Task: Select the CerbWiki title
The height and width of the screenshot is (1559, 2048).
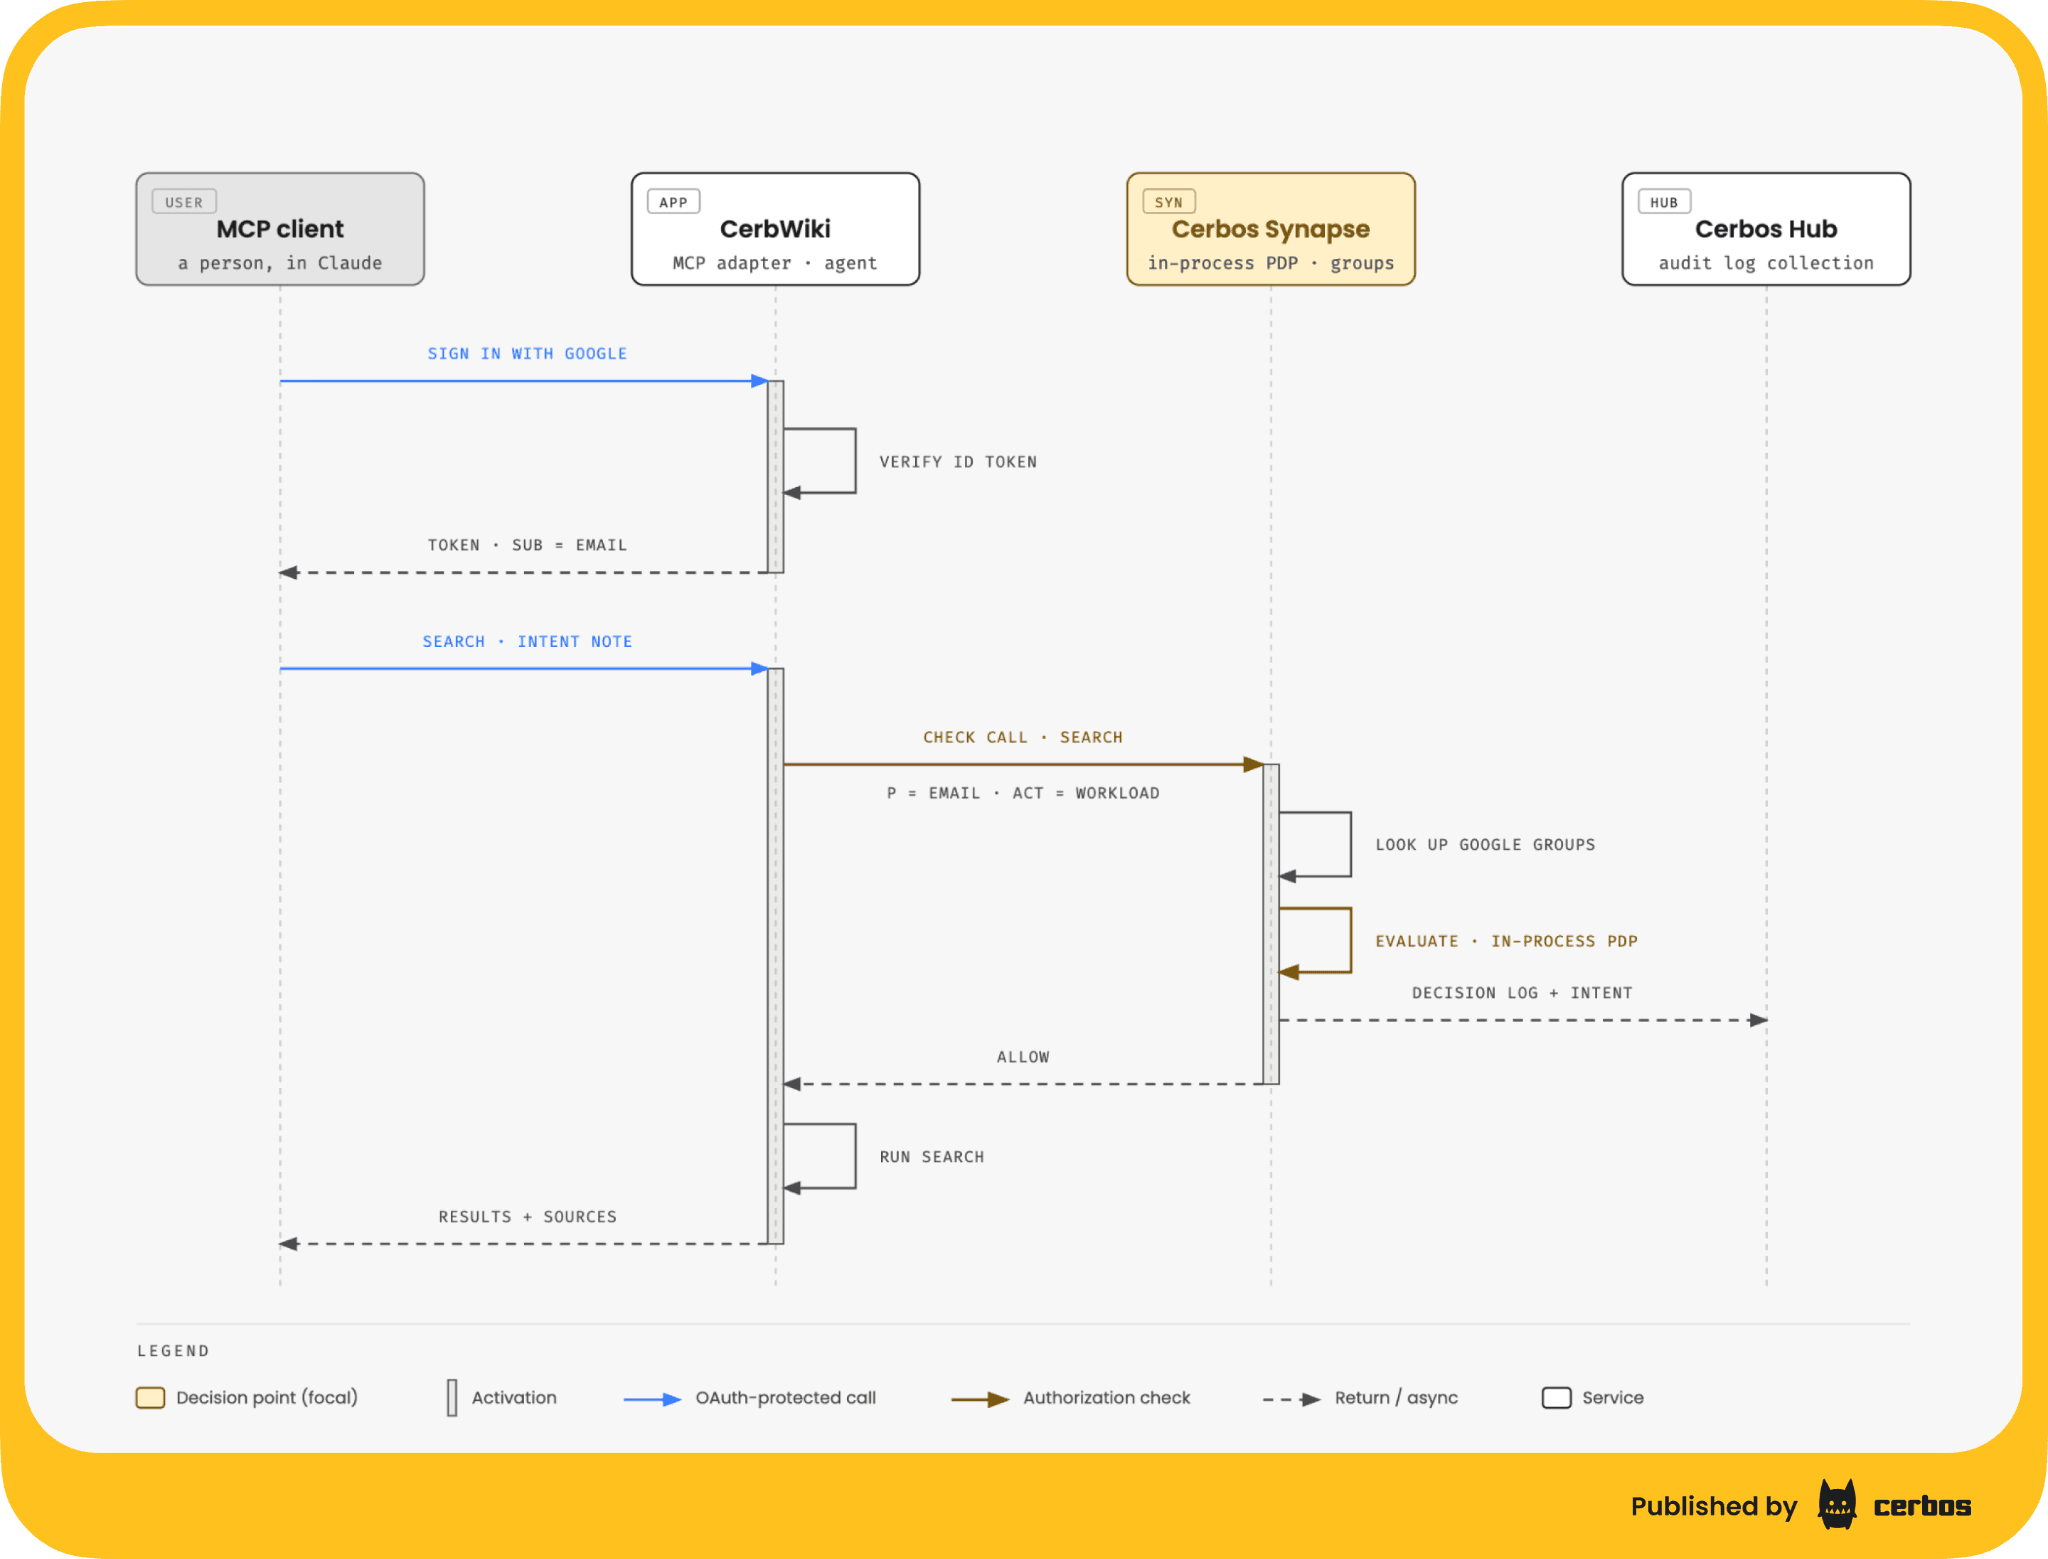Action: (775, 229)
